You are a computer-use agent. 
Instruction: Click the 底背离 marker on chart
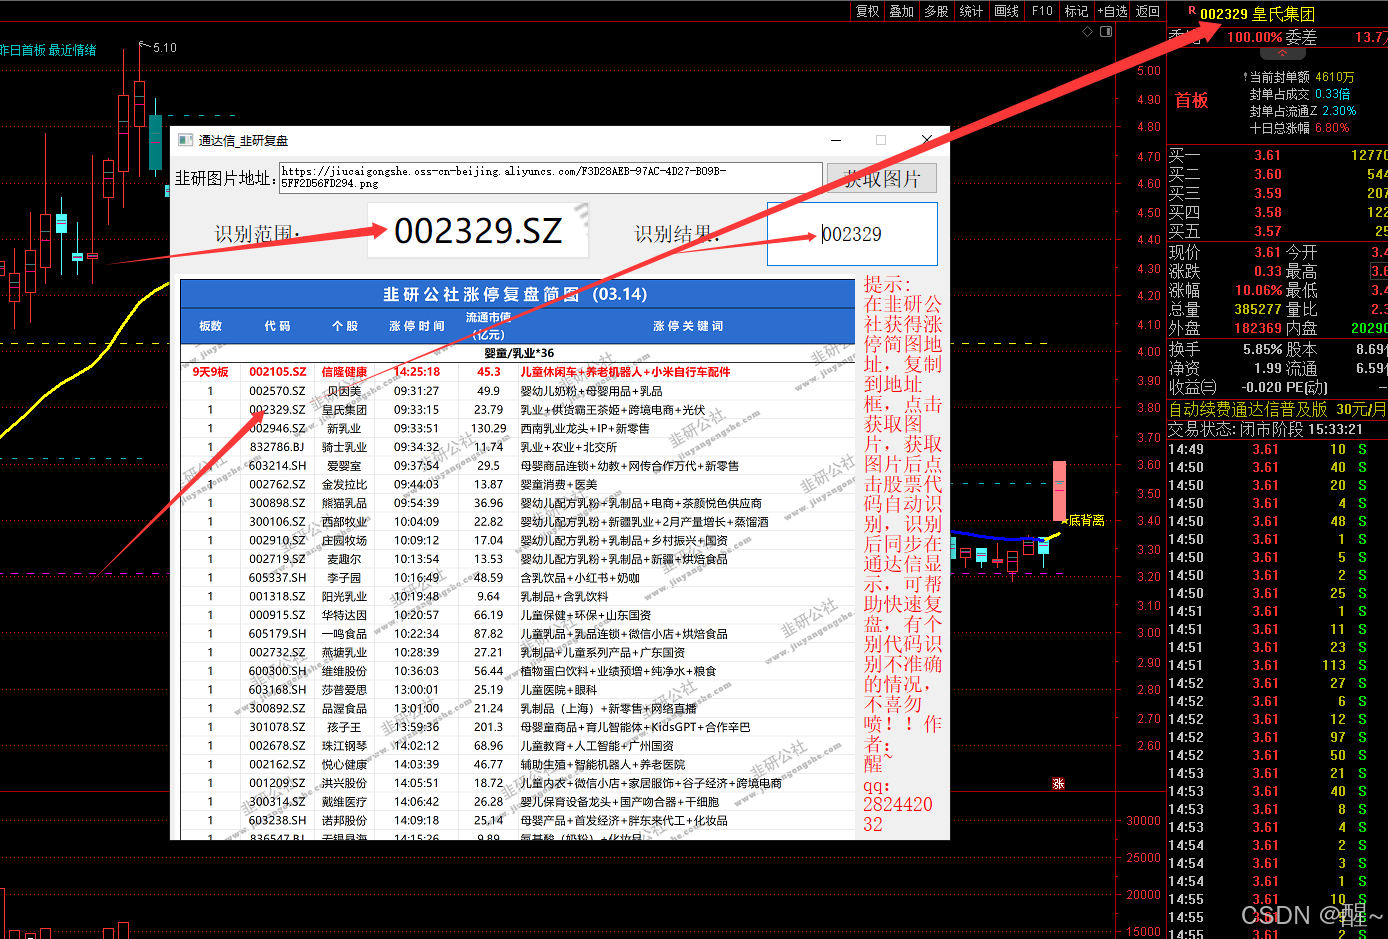pos(1086,521)
